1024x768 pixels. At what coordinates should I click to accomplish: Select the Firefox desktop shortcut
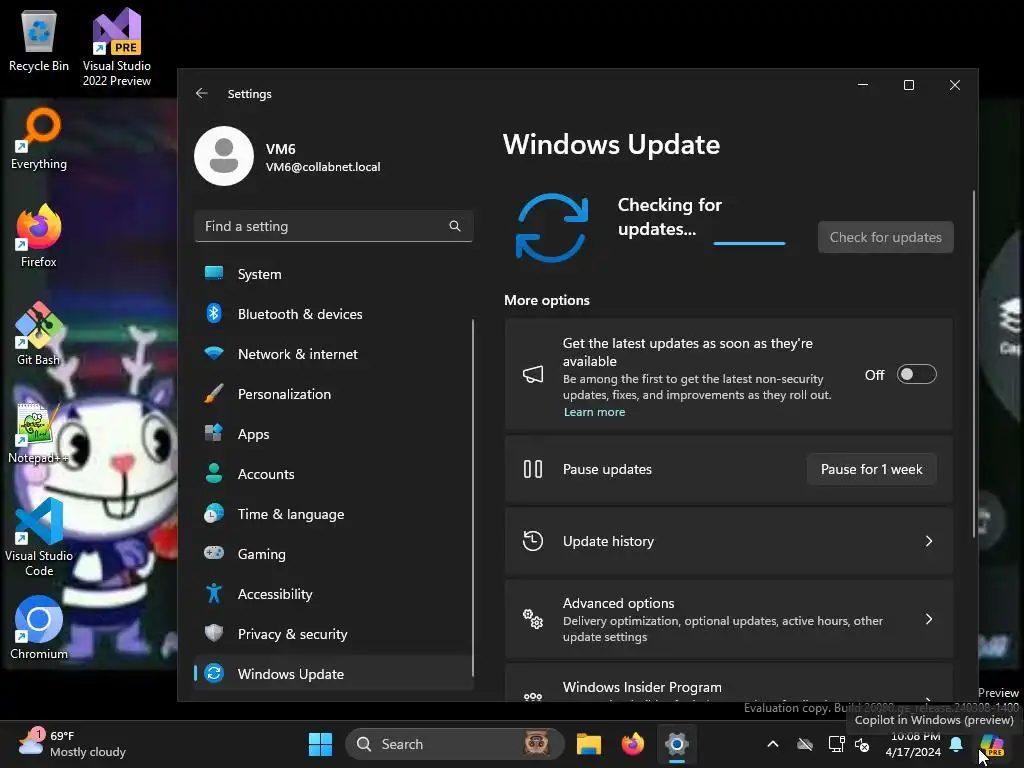tap(39, 236)
